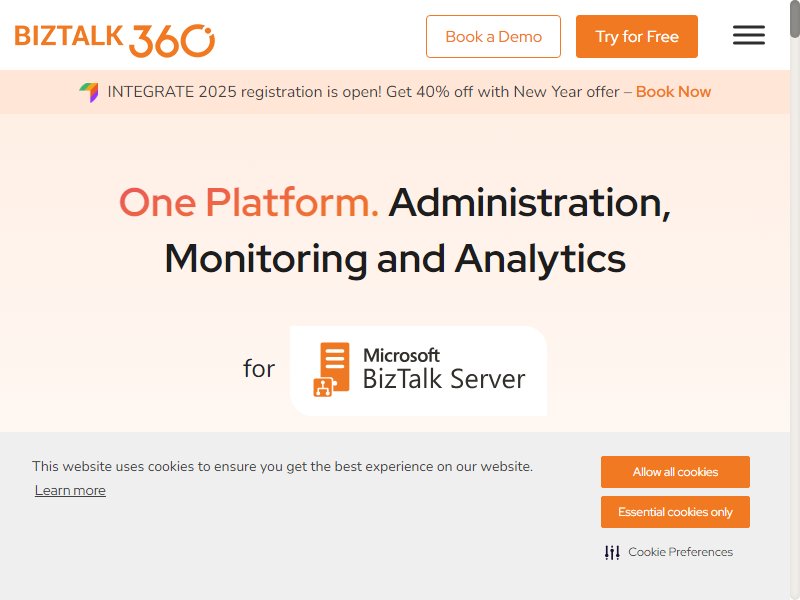The height and width of the screenshot is (600, 800).
Task: Click the Try for Free button
Action: pyautogui.click(x=637, y=36)
